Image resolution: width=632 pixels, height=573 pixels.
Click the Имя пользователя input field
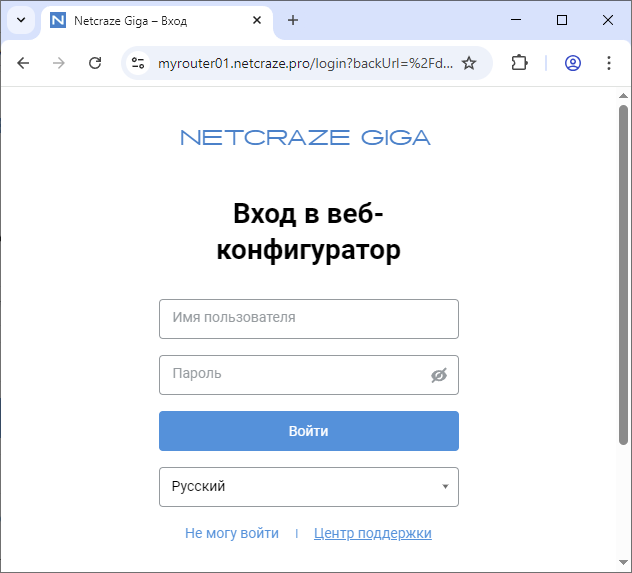(x=308, y=319)
